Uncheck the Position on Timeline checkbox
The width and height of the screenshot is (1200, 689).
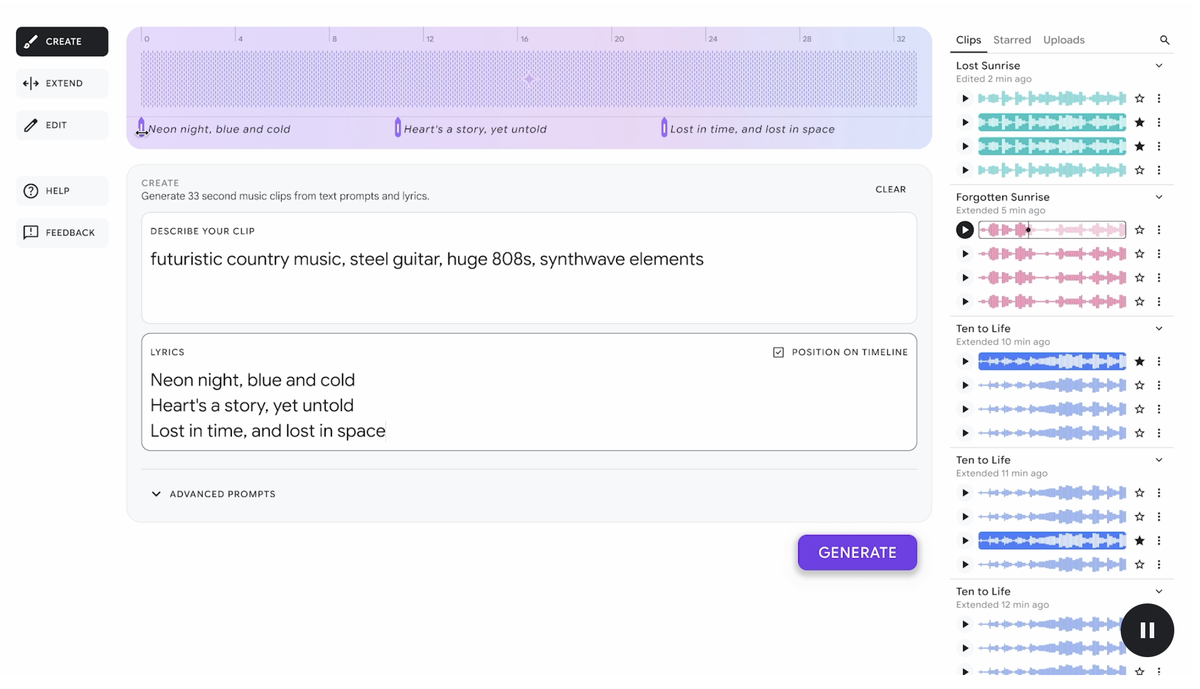point(778,352)
